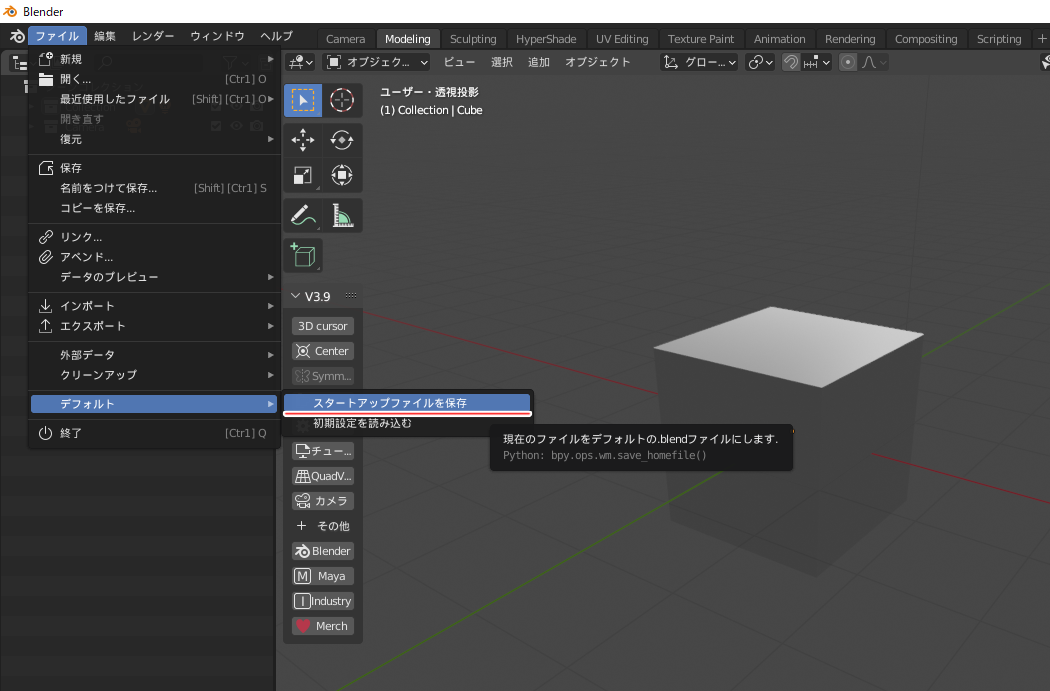The image size is (1050, 691).
Task: Collapse the V3.9 panel
Action: pyautogui.click(x=296, y=296)
